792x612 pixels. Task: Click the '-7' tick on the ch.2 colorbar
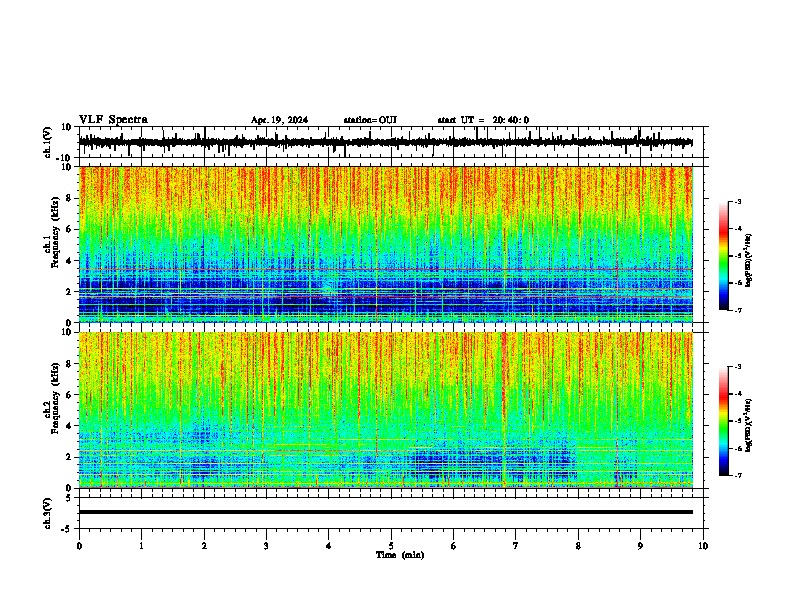tap(738, 475)
